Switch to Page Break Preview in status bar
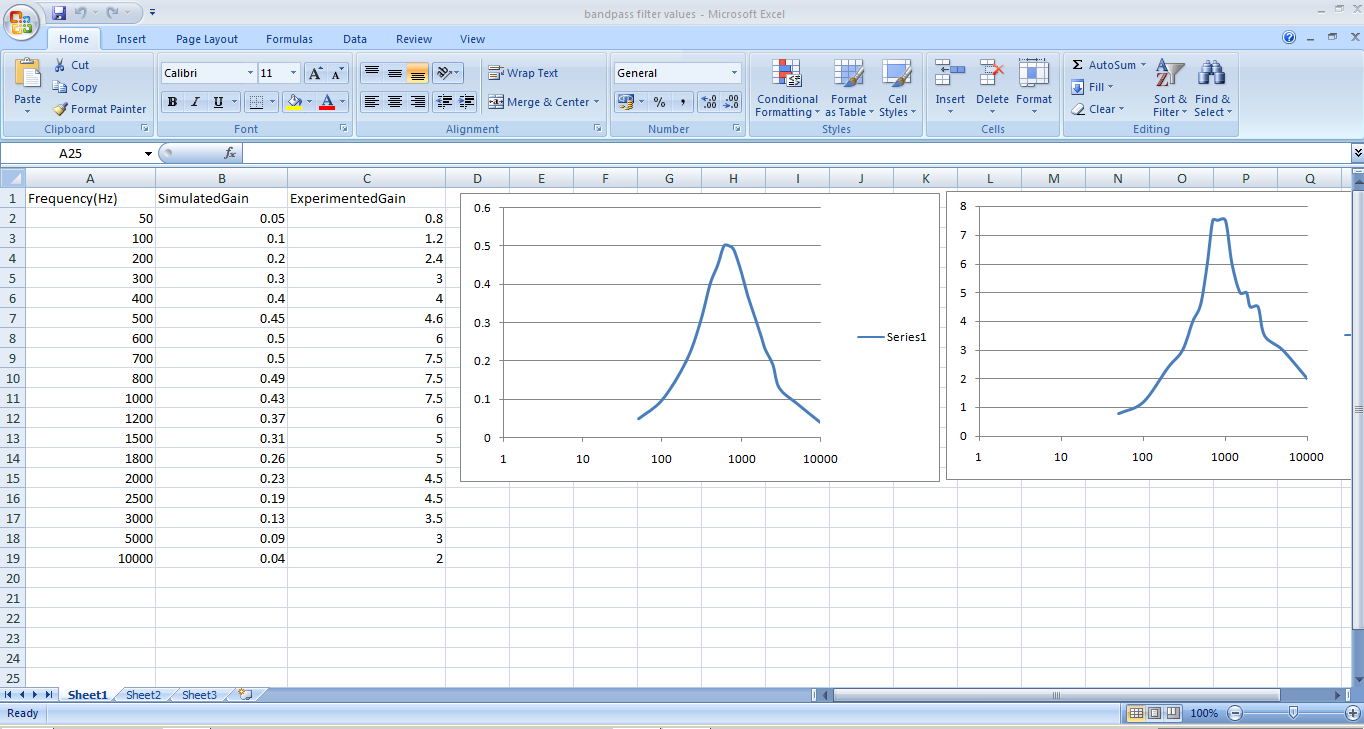 click(x=1172, y=713)
